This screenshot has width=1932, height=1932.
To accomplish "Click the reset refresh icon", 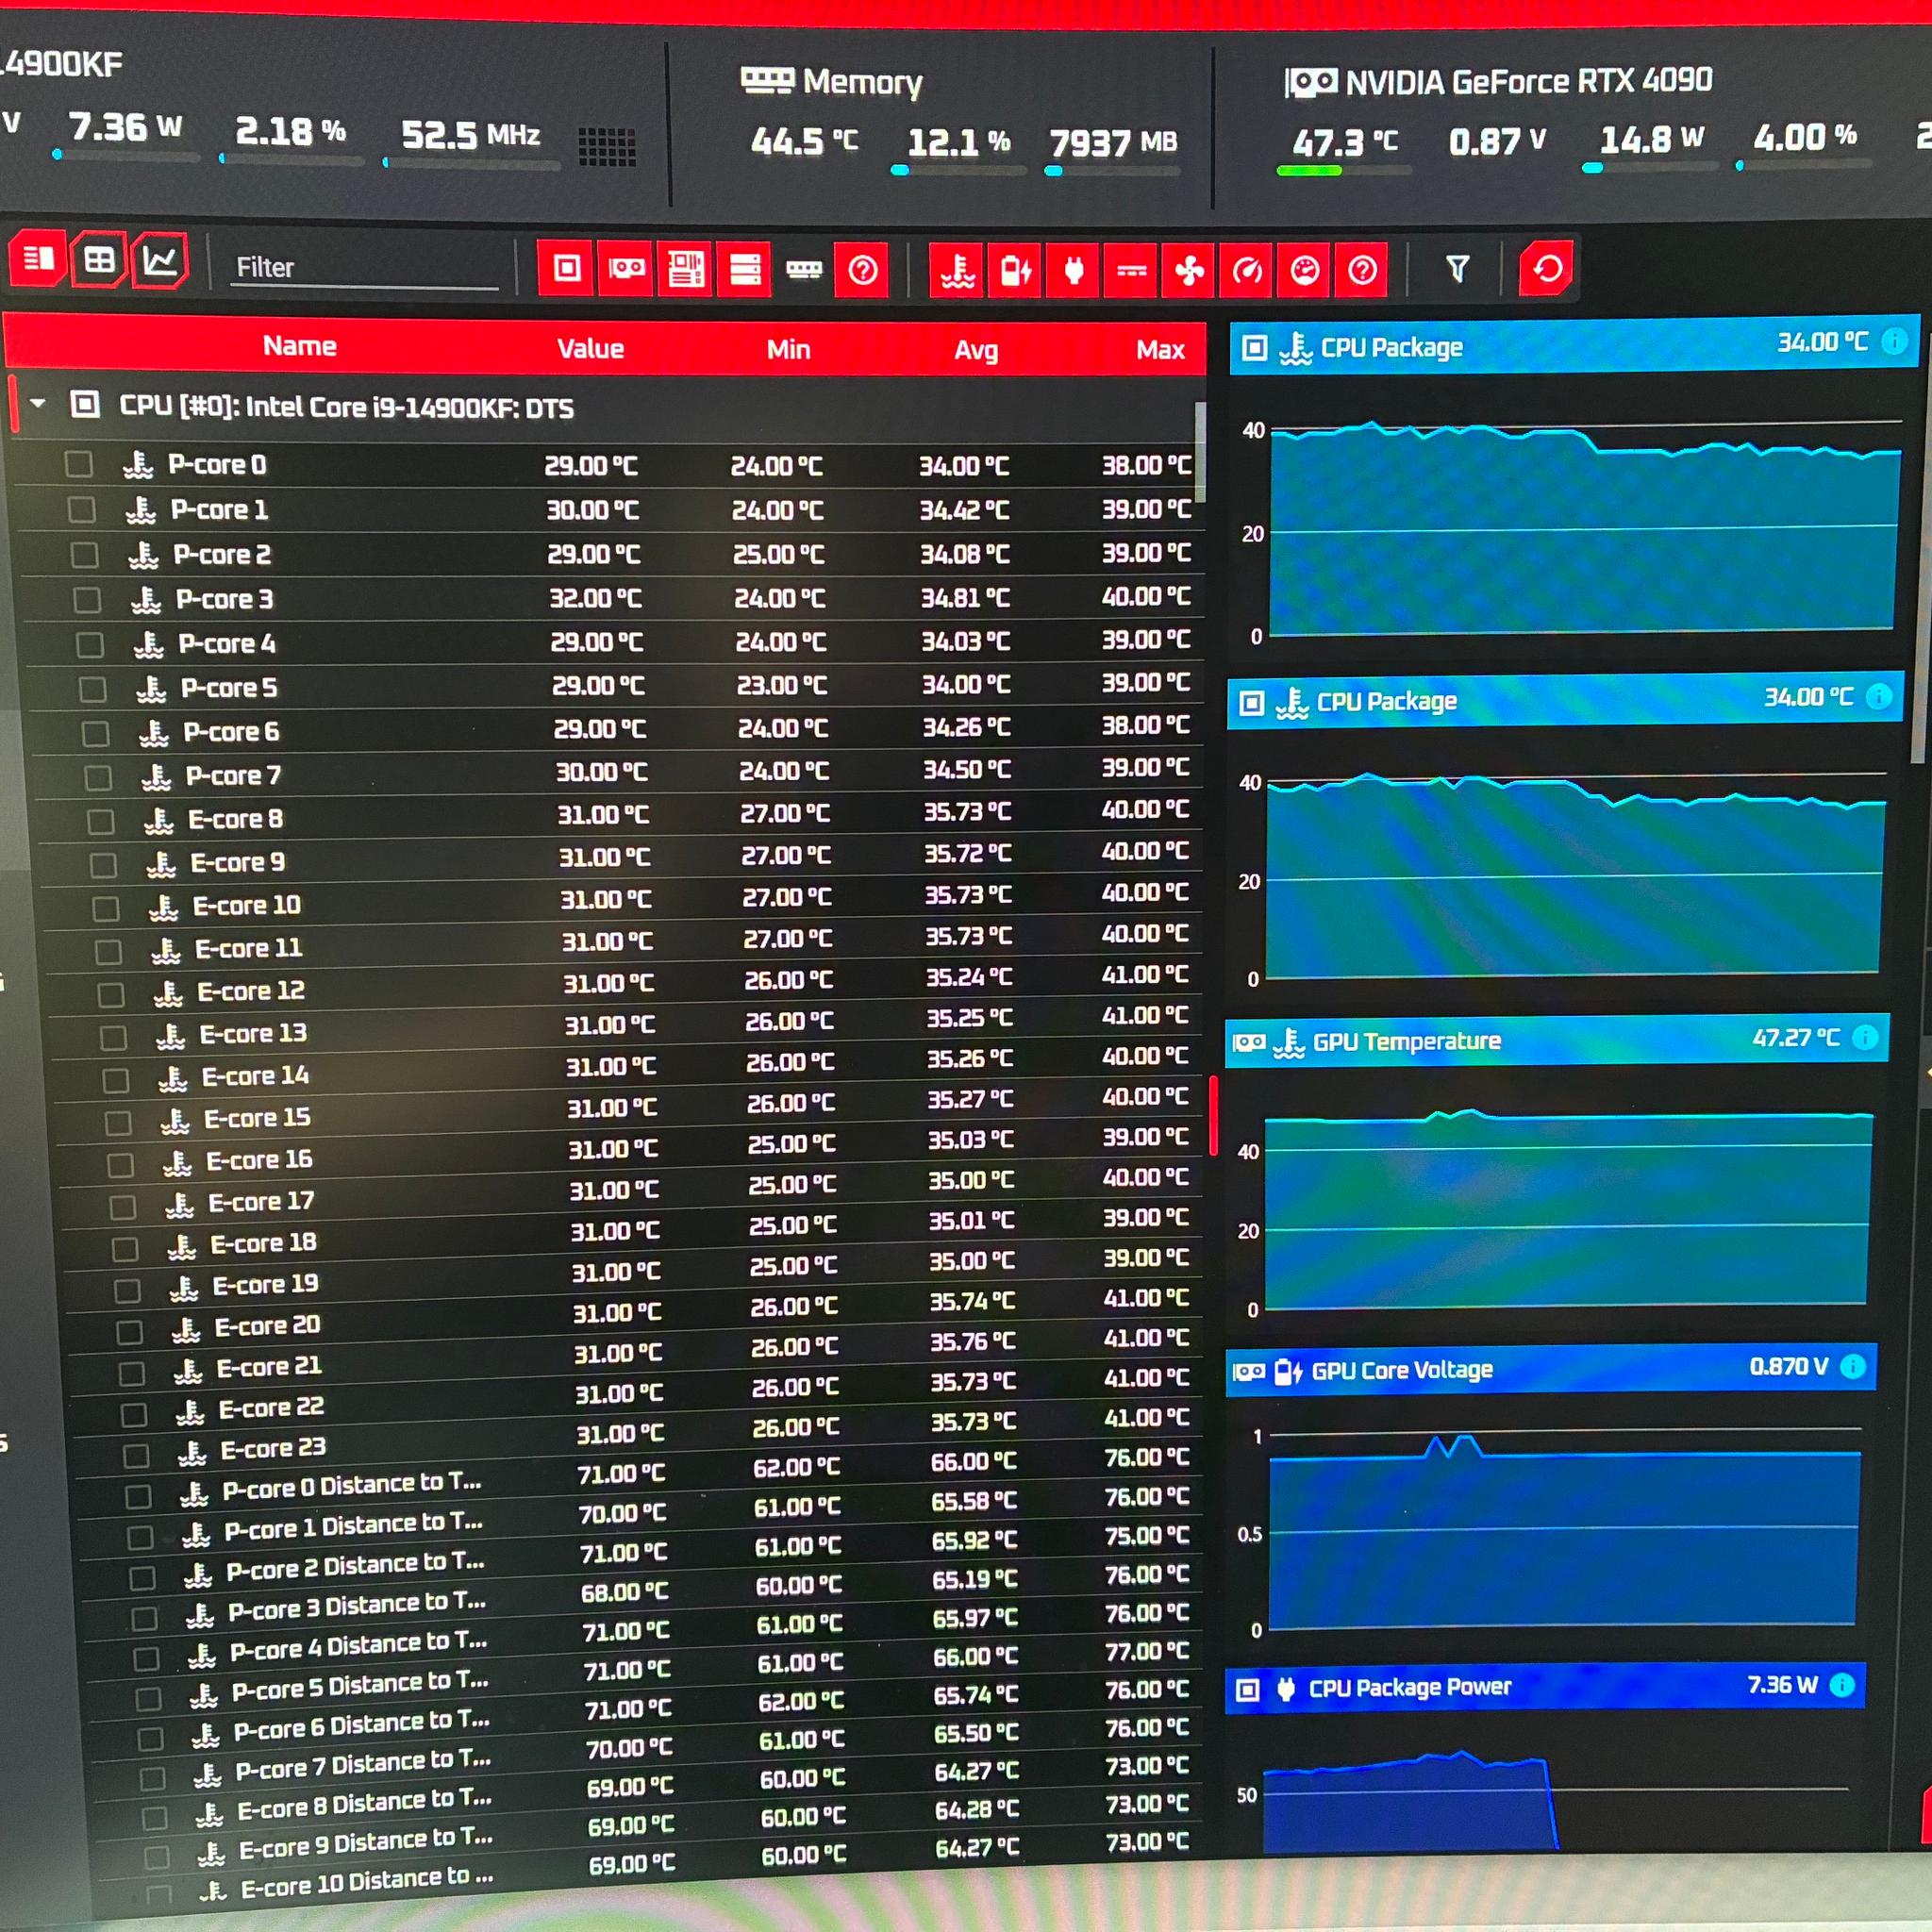I will pyautogui.click(x=1547, y=269).
